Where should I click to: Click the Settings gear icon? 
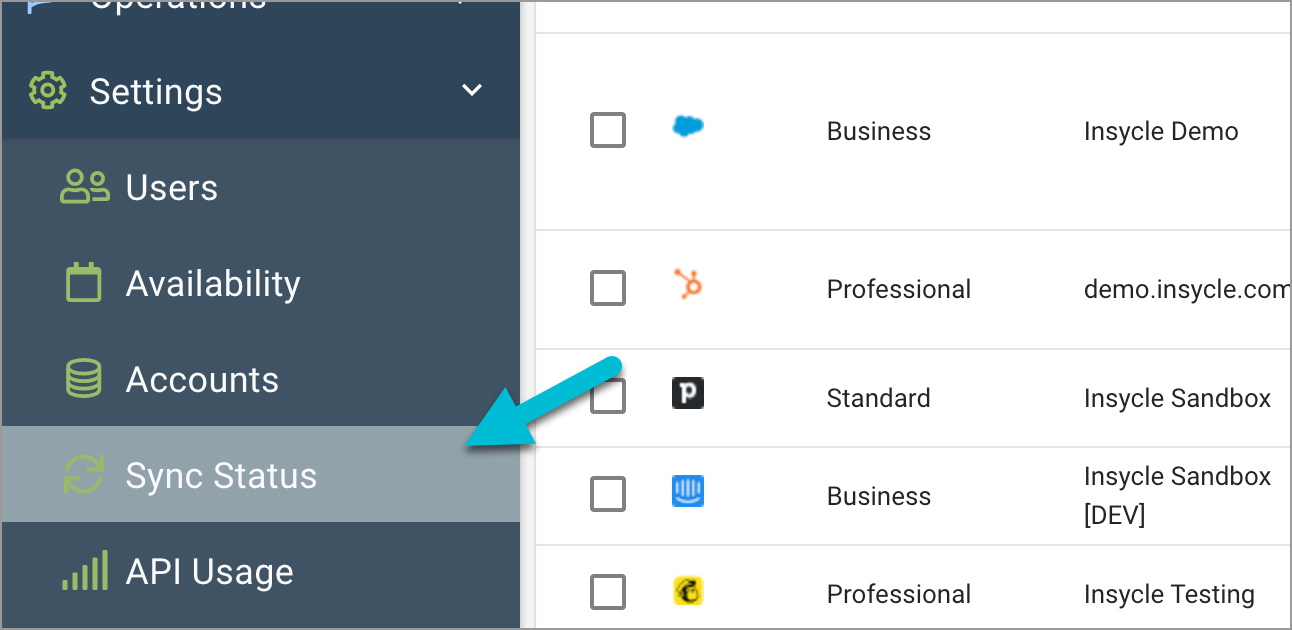coord(48,91)
